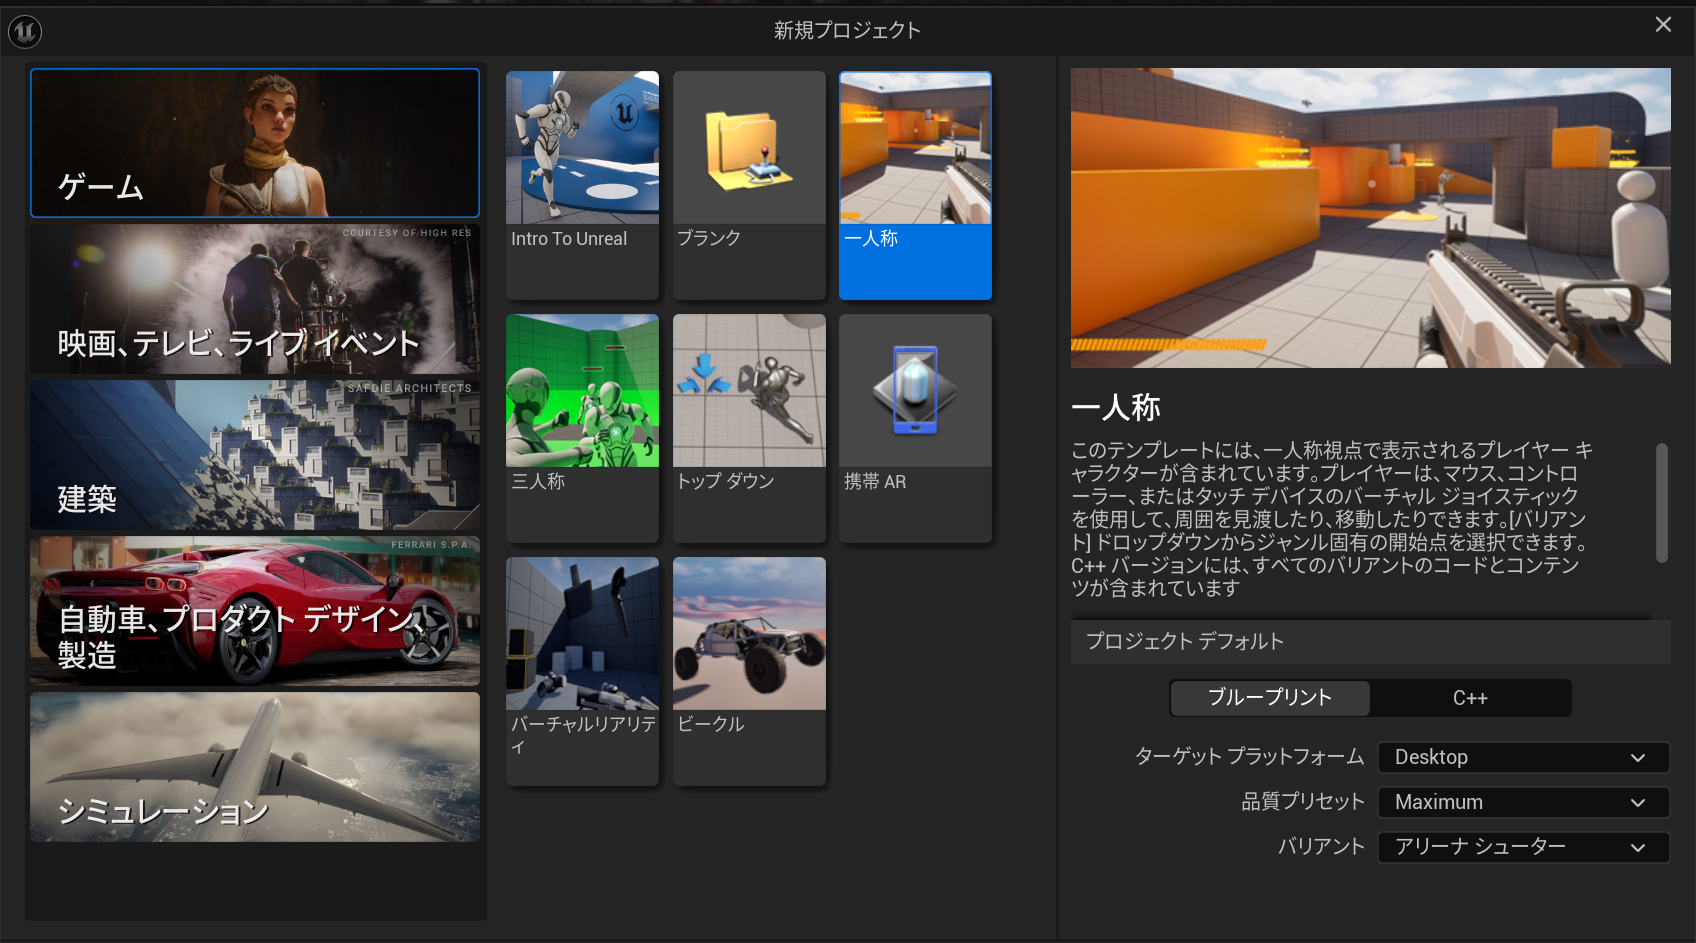
Task: Click the description panel scrollbar
Action: (x=1661, y=503)
